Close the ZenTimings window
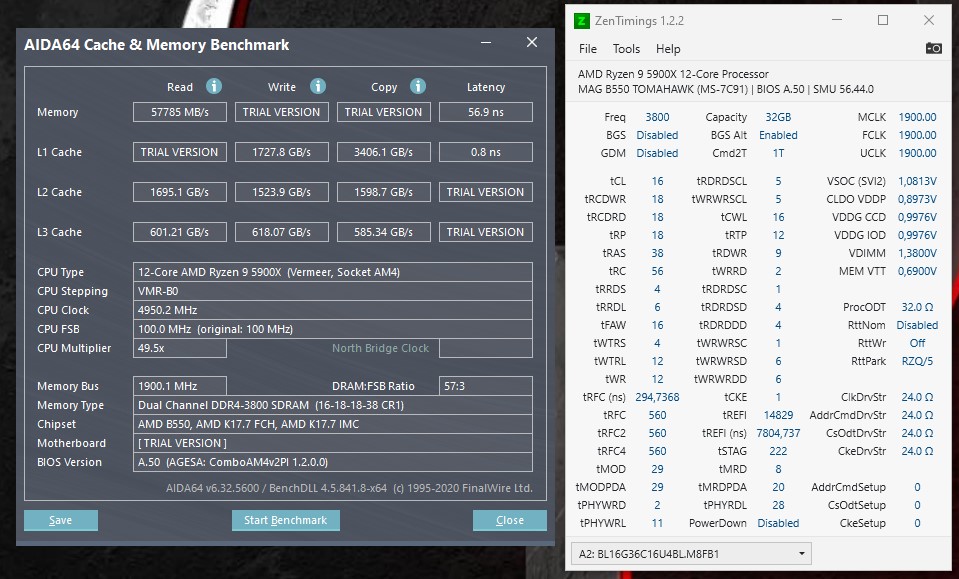Image resolution: width=959 pixels, height=579 pixels. pyautogui.click(x=928, y=20)
